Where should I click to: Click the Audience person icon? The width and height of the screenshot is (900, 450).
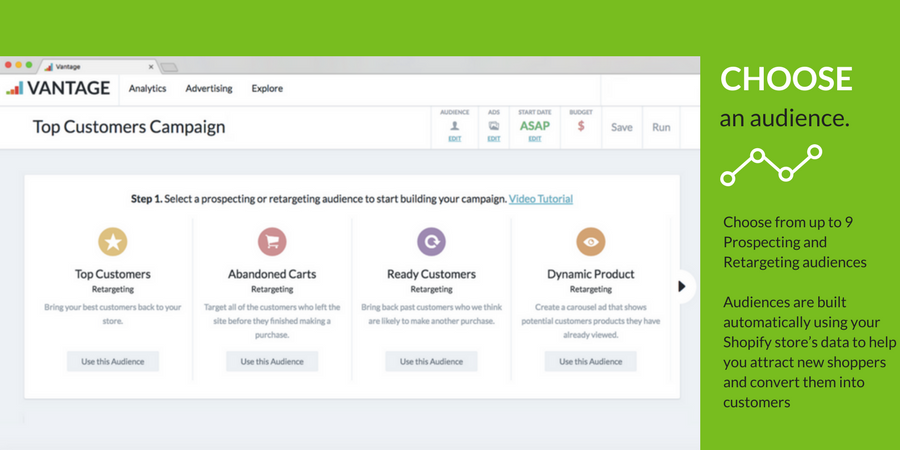(455, 126)
